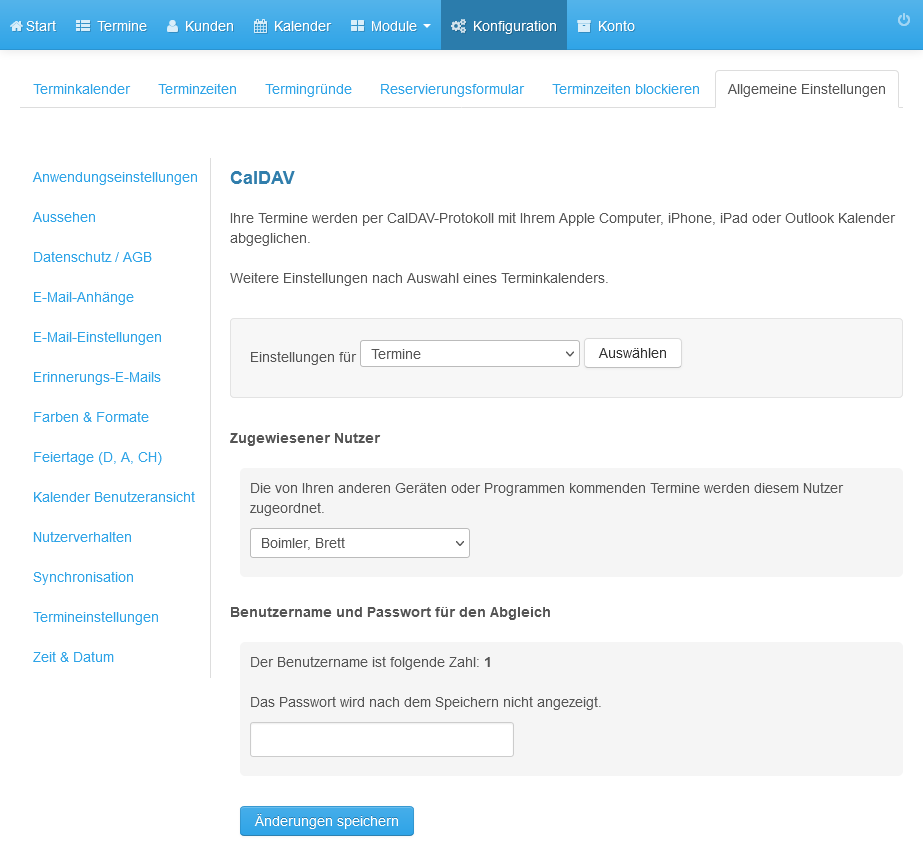Image resolution: width=923 pixels, height=848 pixels.
Task: Click 'Der Benutzername ist folgende Zahl: 1'
Action: pyautogui.click(x=371, y=662)
